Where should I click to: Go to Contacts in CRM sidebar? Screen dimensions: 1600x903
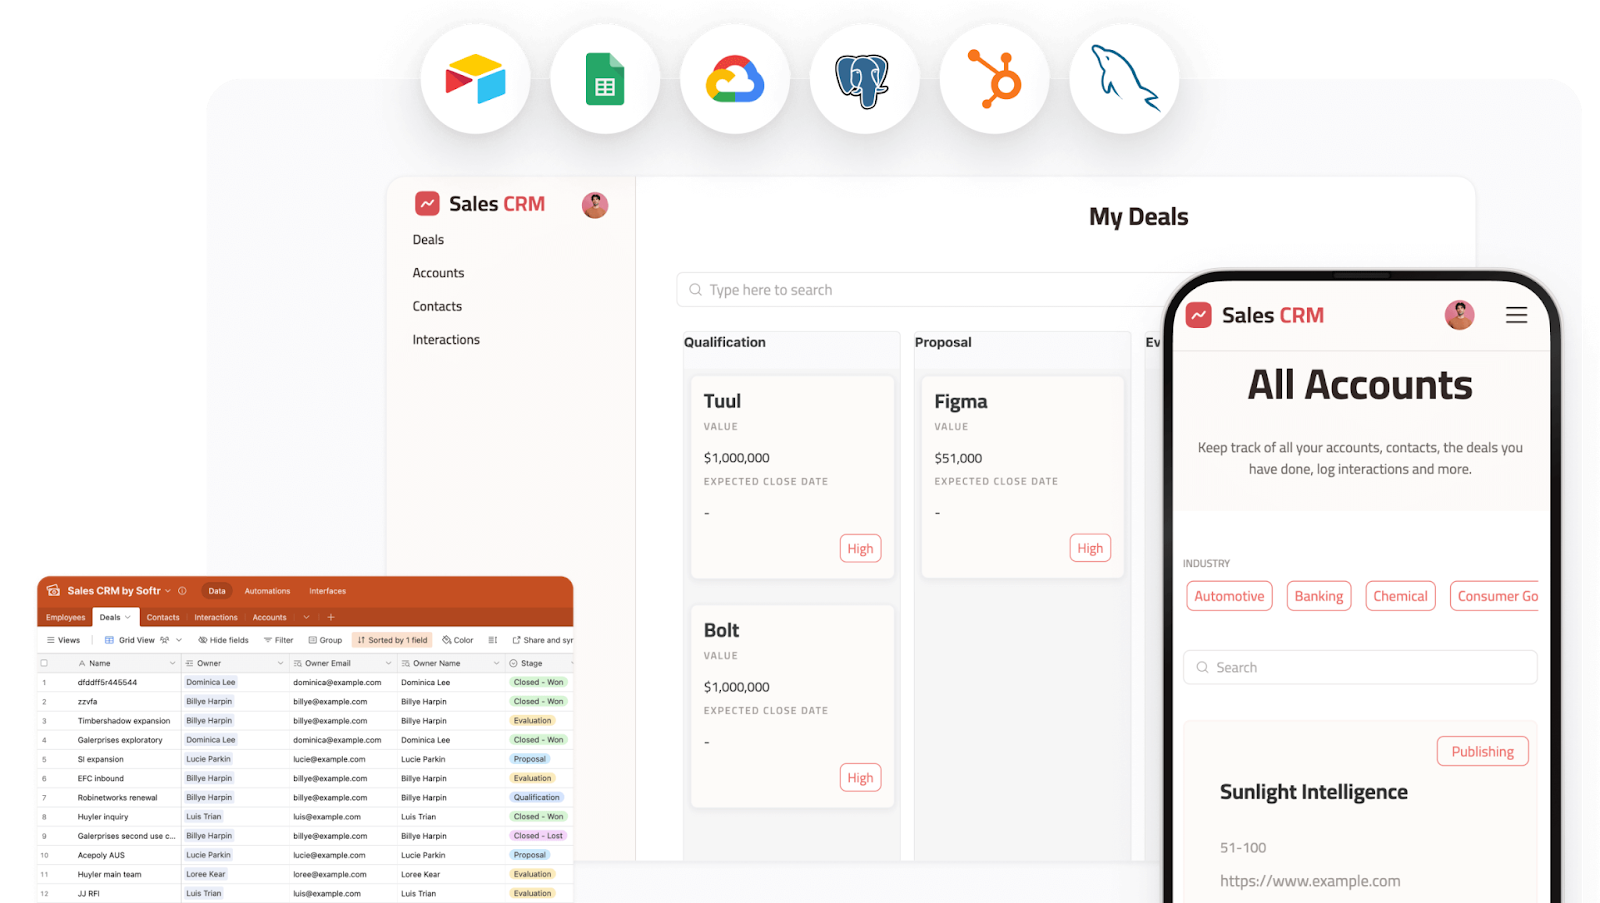437,306
